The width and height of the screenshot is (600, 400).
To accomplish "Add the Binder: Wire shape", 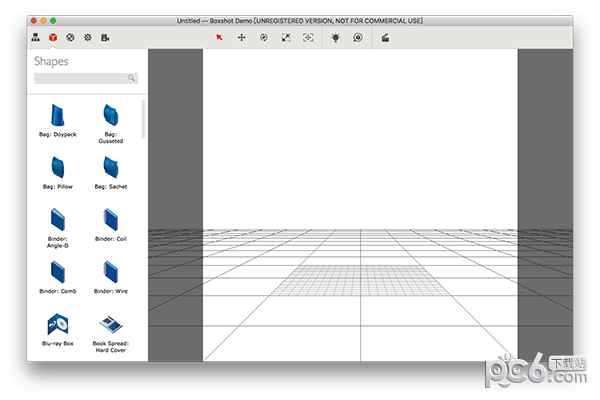I will point(111,277).
